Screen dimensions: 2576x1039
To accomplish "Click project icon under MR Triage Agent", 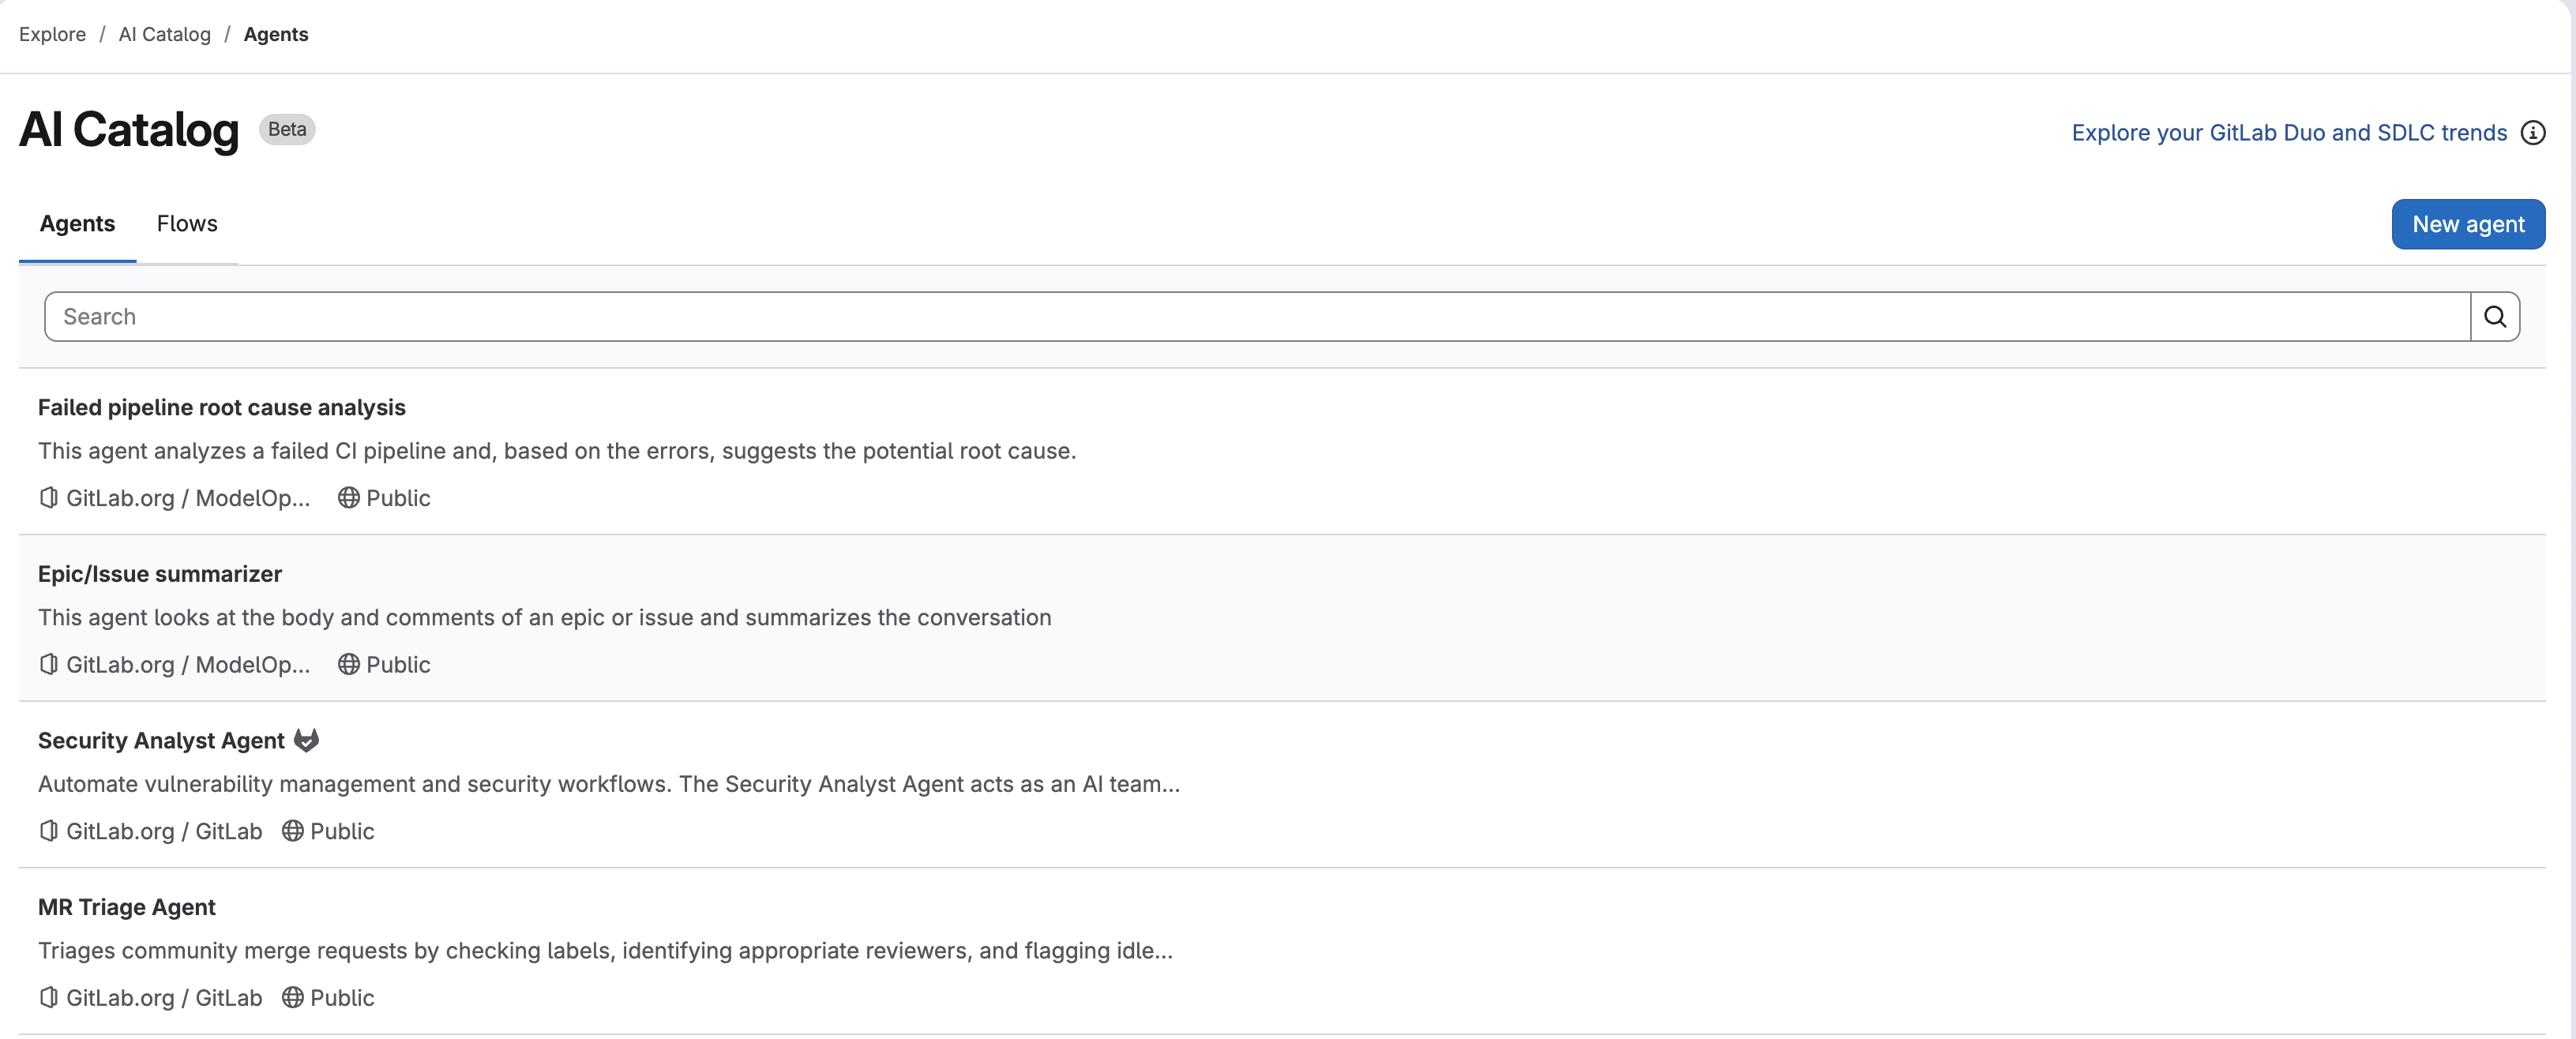I will click(48, 997).
